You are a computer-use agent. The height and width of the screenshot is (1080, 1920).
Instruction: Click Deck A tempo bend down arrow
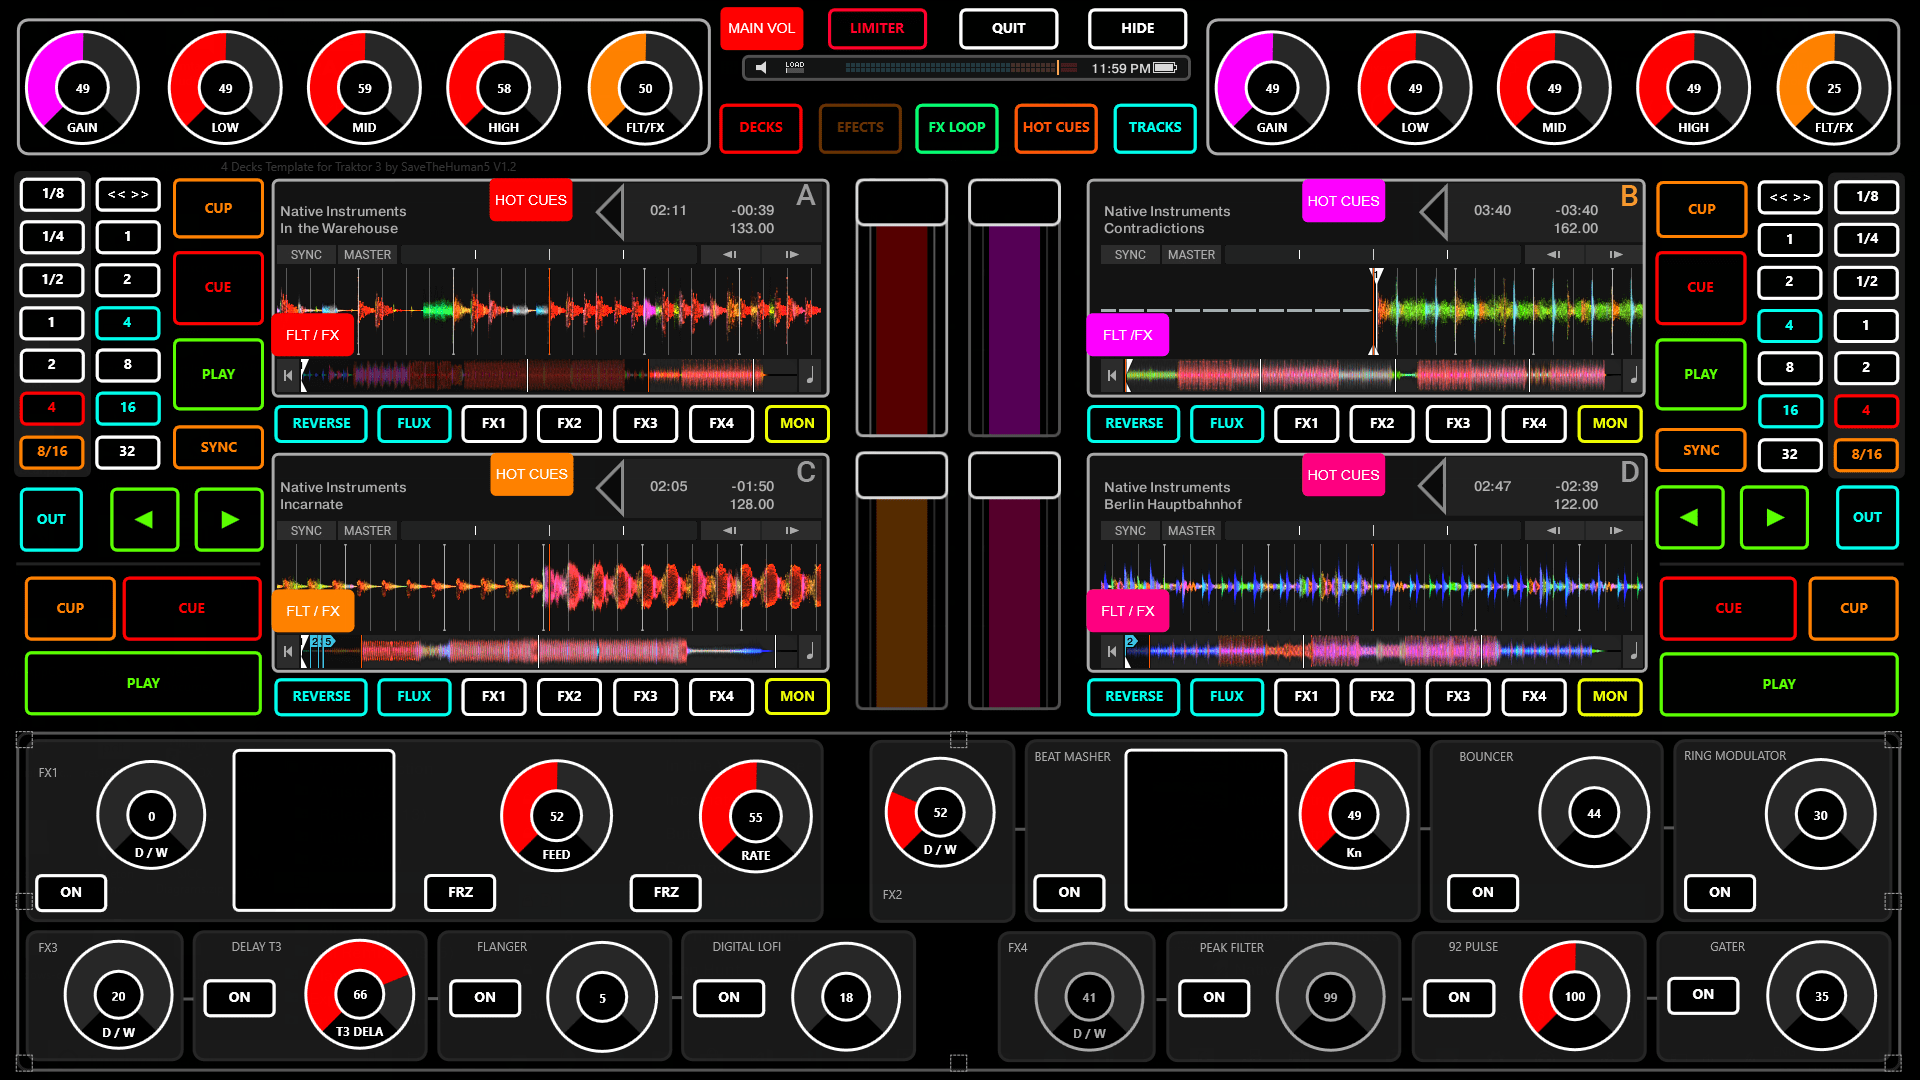tap(730, 255)
